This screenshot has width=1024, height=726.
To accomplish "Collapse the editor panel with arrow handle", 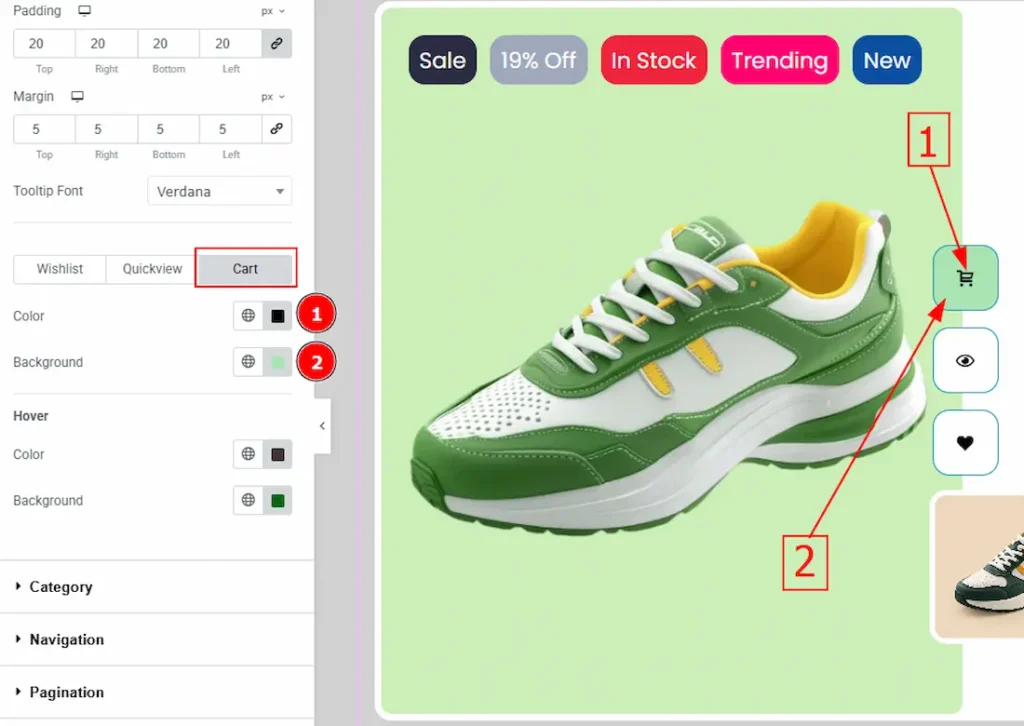I will [322, 426].
